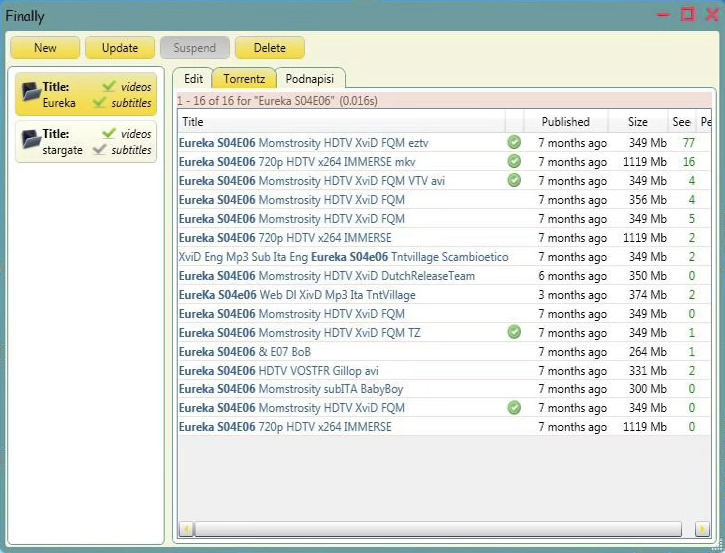Viewport: 725px width, 553px height.
Task: Toggle subtitles checkmark for stargate
Action: (99, 149)
